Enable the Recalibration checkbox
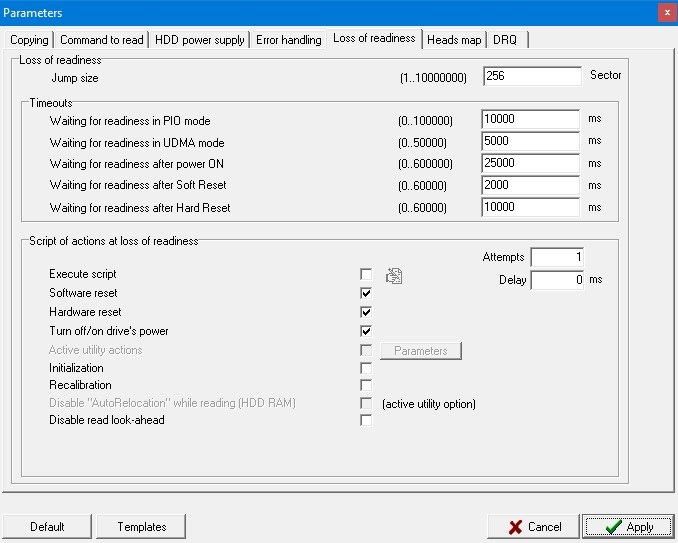 366,385
